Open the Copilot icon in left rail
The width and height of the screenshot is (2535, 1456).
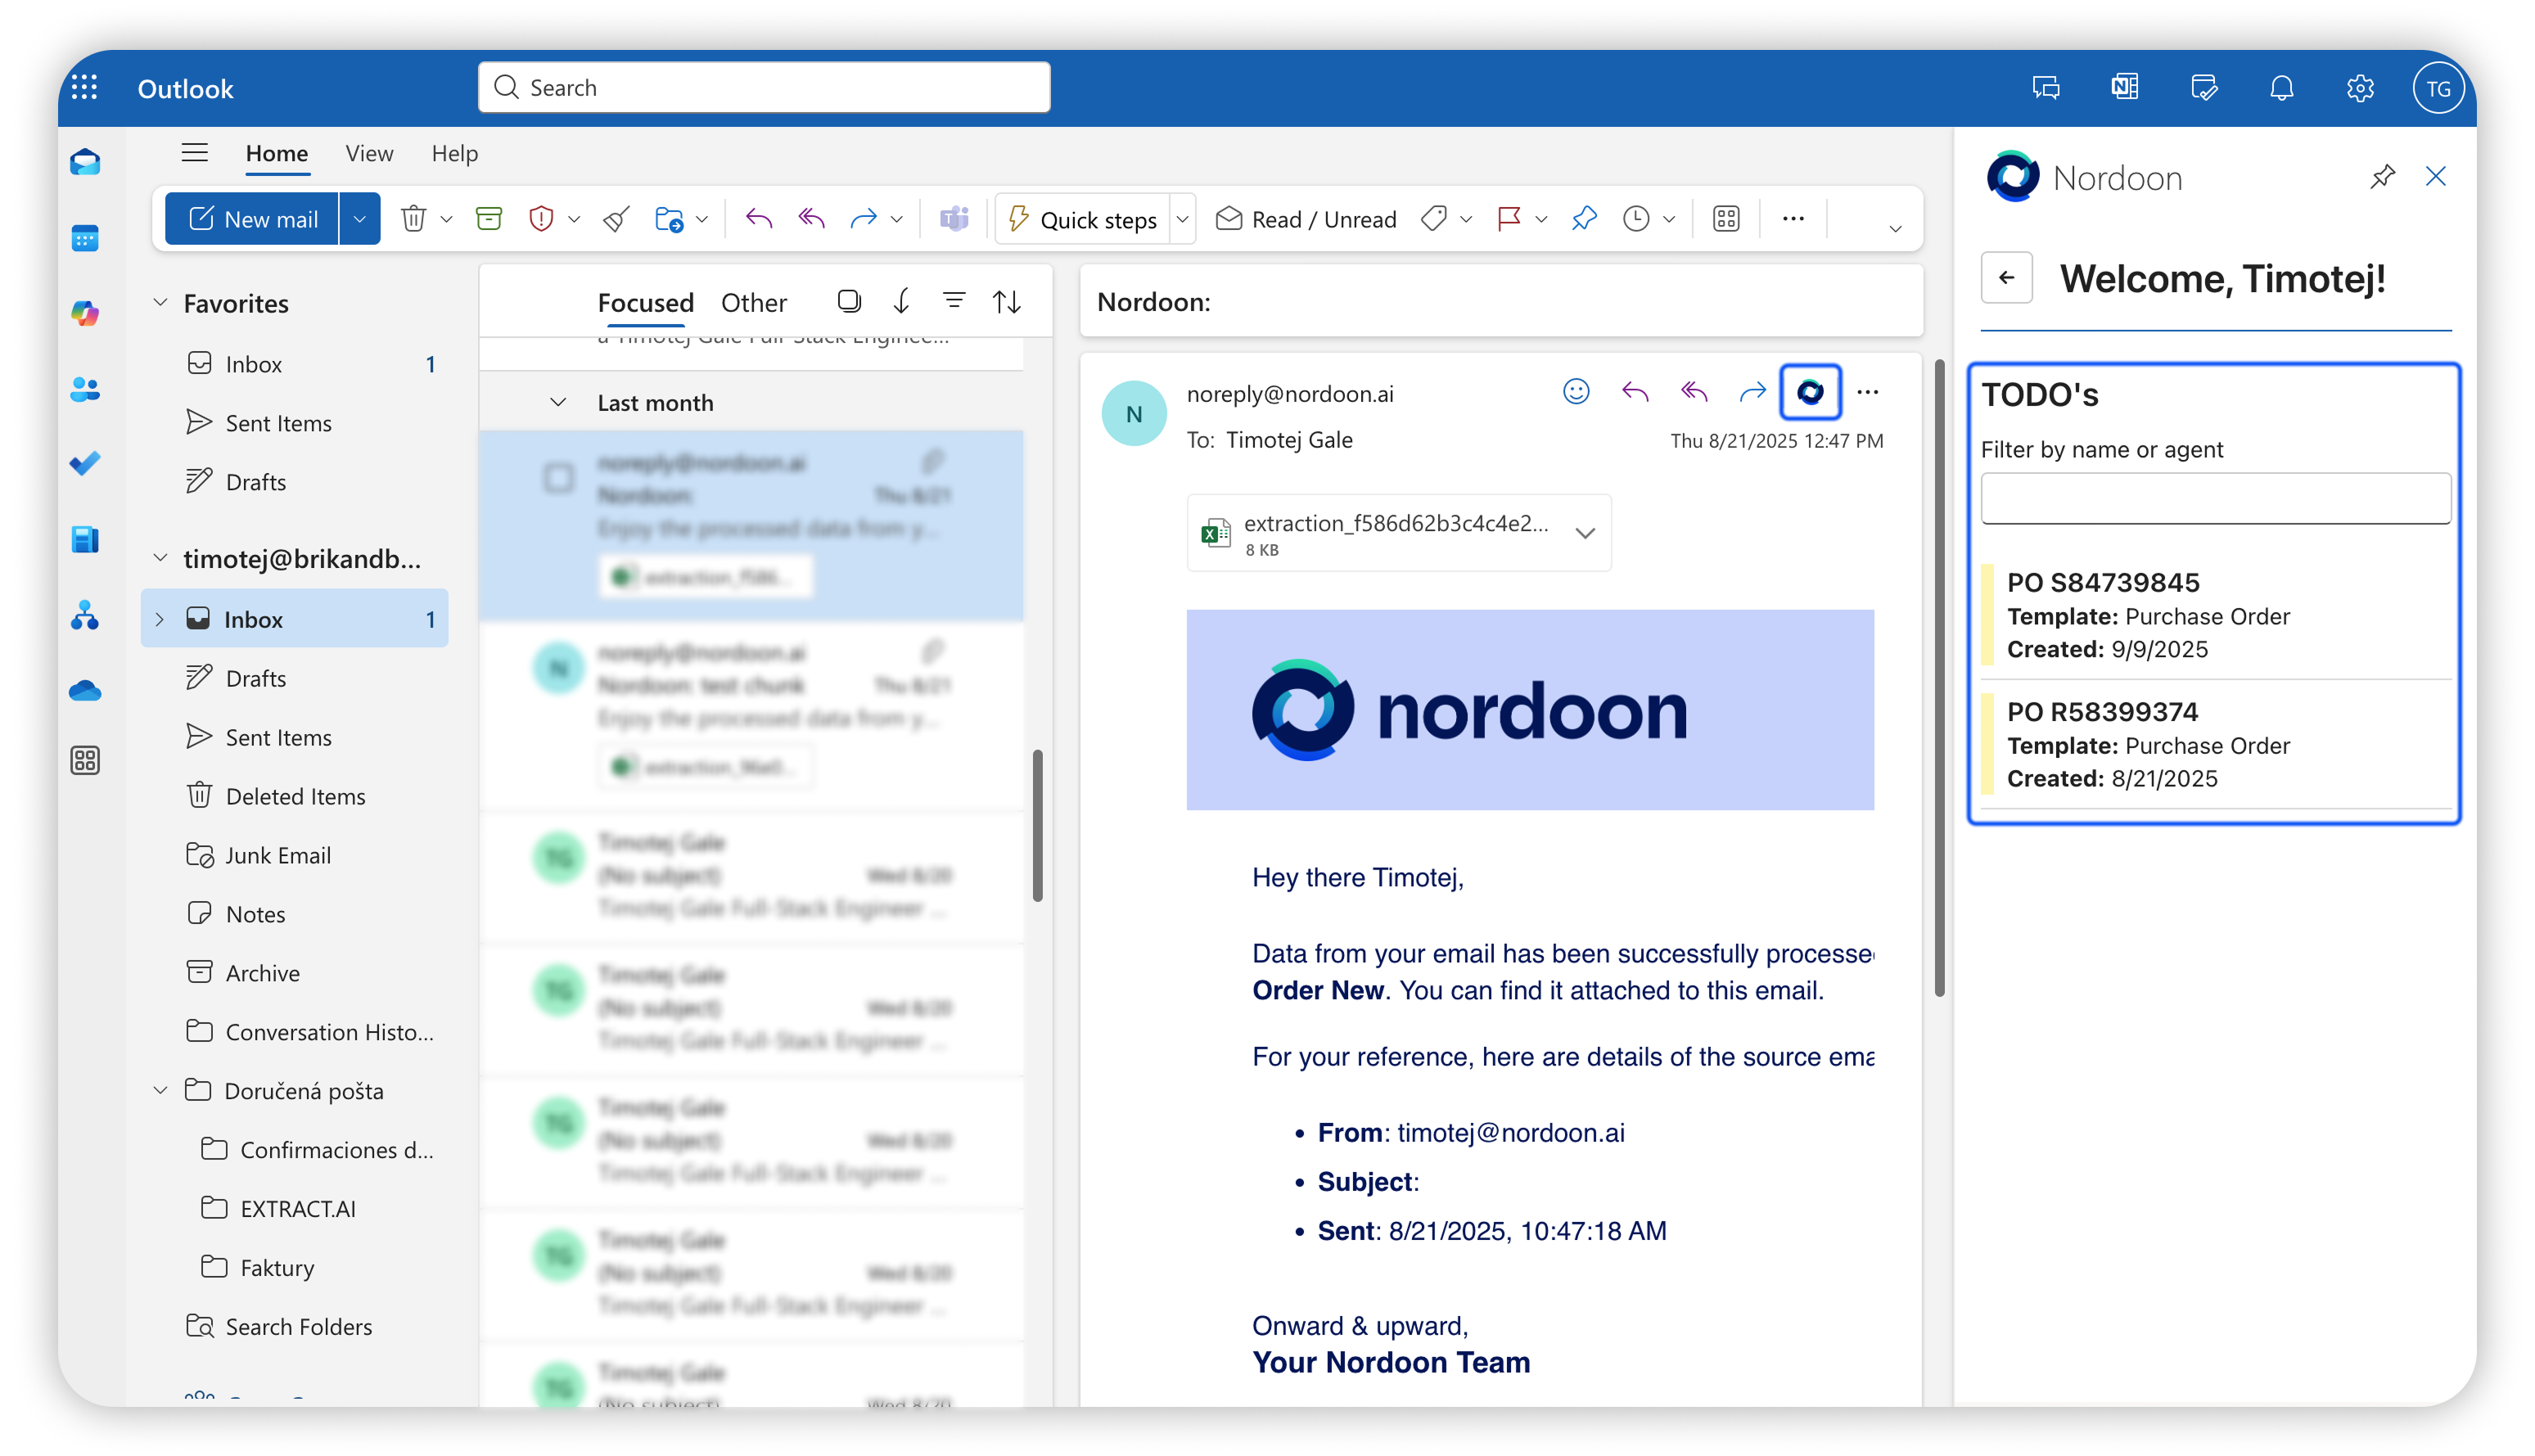tap(85, 313)
